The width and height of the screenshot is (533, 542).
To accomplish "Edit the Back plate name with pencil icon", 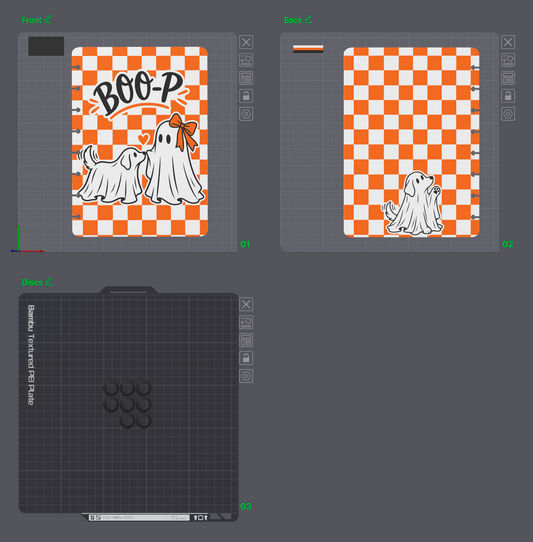I will point(309,19).
